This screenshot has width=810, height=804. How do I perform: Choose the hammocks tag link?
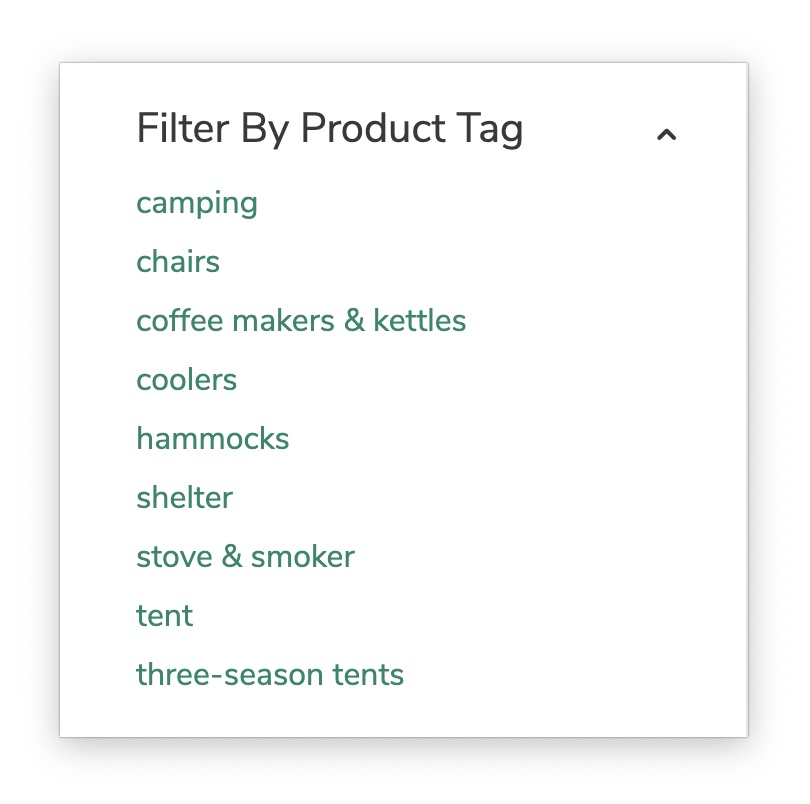(x=213, y=439)
